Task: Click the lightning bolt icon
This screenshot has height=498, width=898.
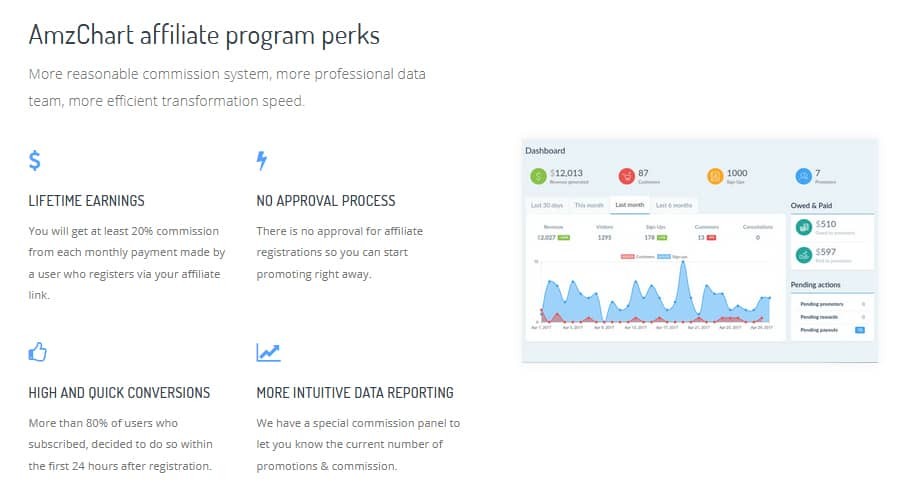Action: coord(262,161)
